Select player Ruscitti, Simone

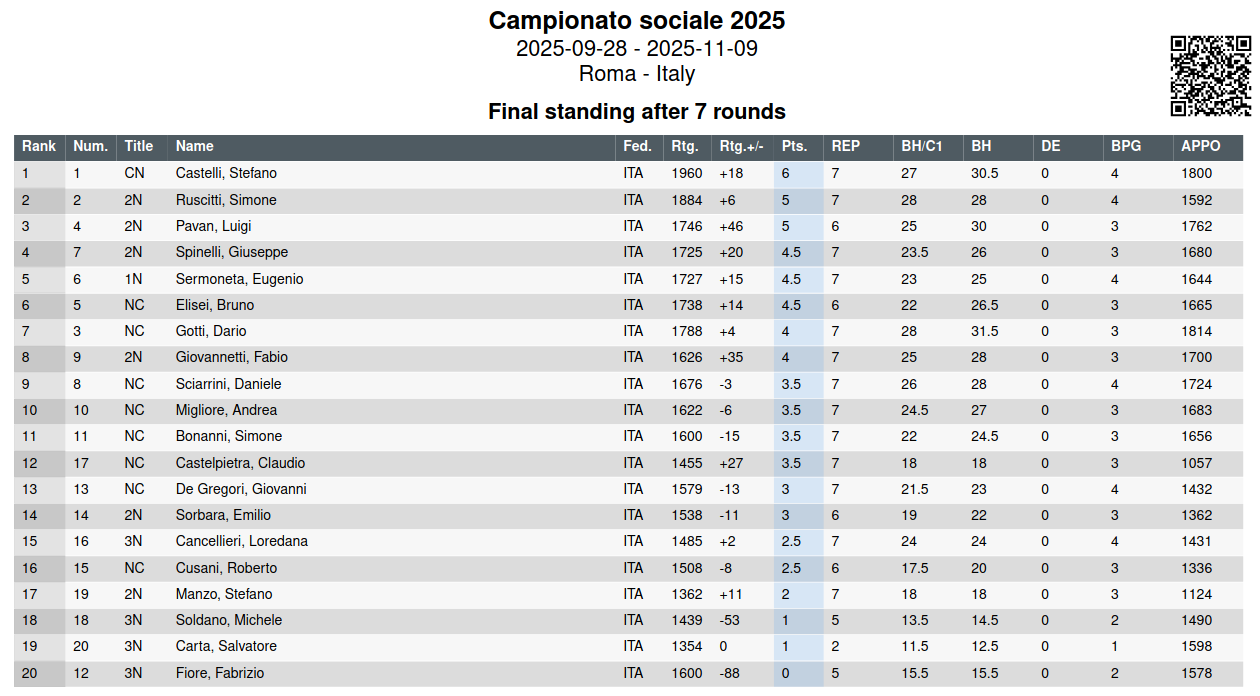coord(226,200)
